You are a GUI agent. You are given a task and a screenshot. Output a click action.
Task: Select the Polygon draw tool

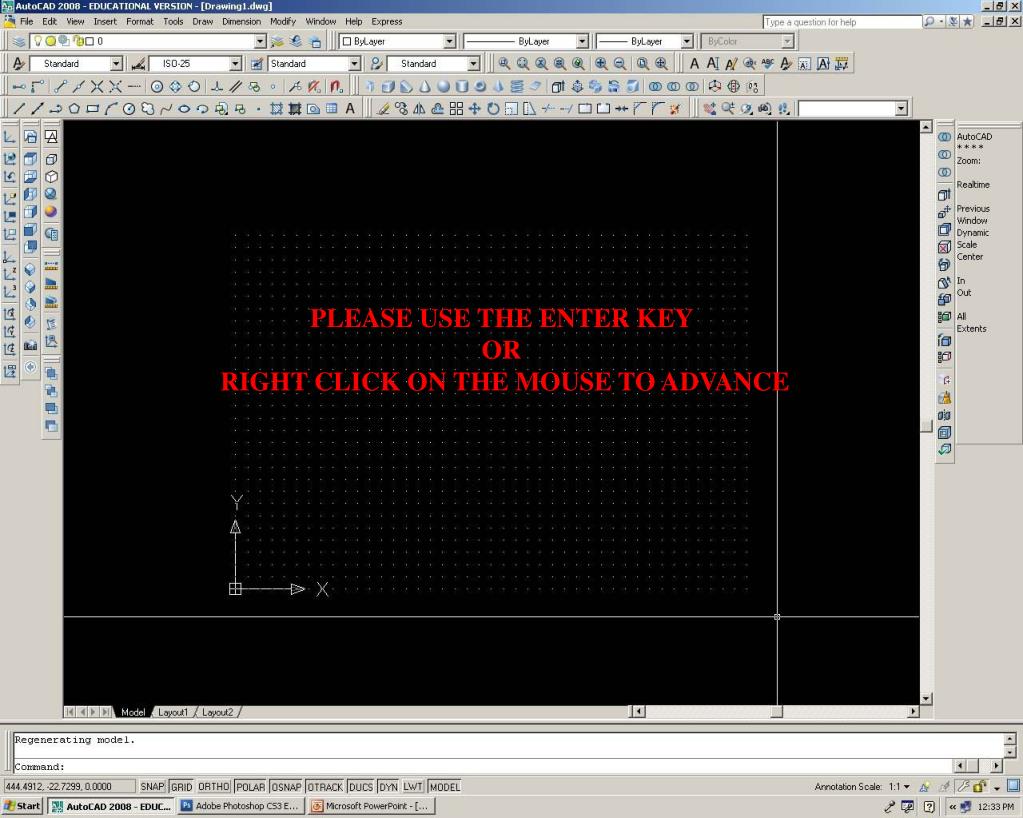tap(74, 109)
